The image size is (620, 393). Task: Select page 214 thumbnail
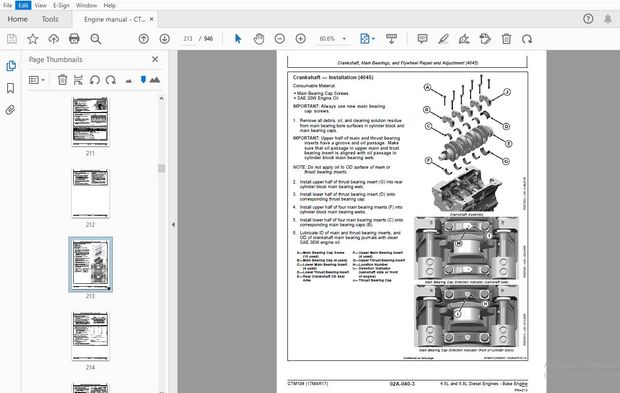91,336
